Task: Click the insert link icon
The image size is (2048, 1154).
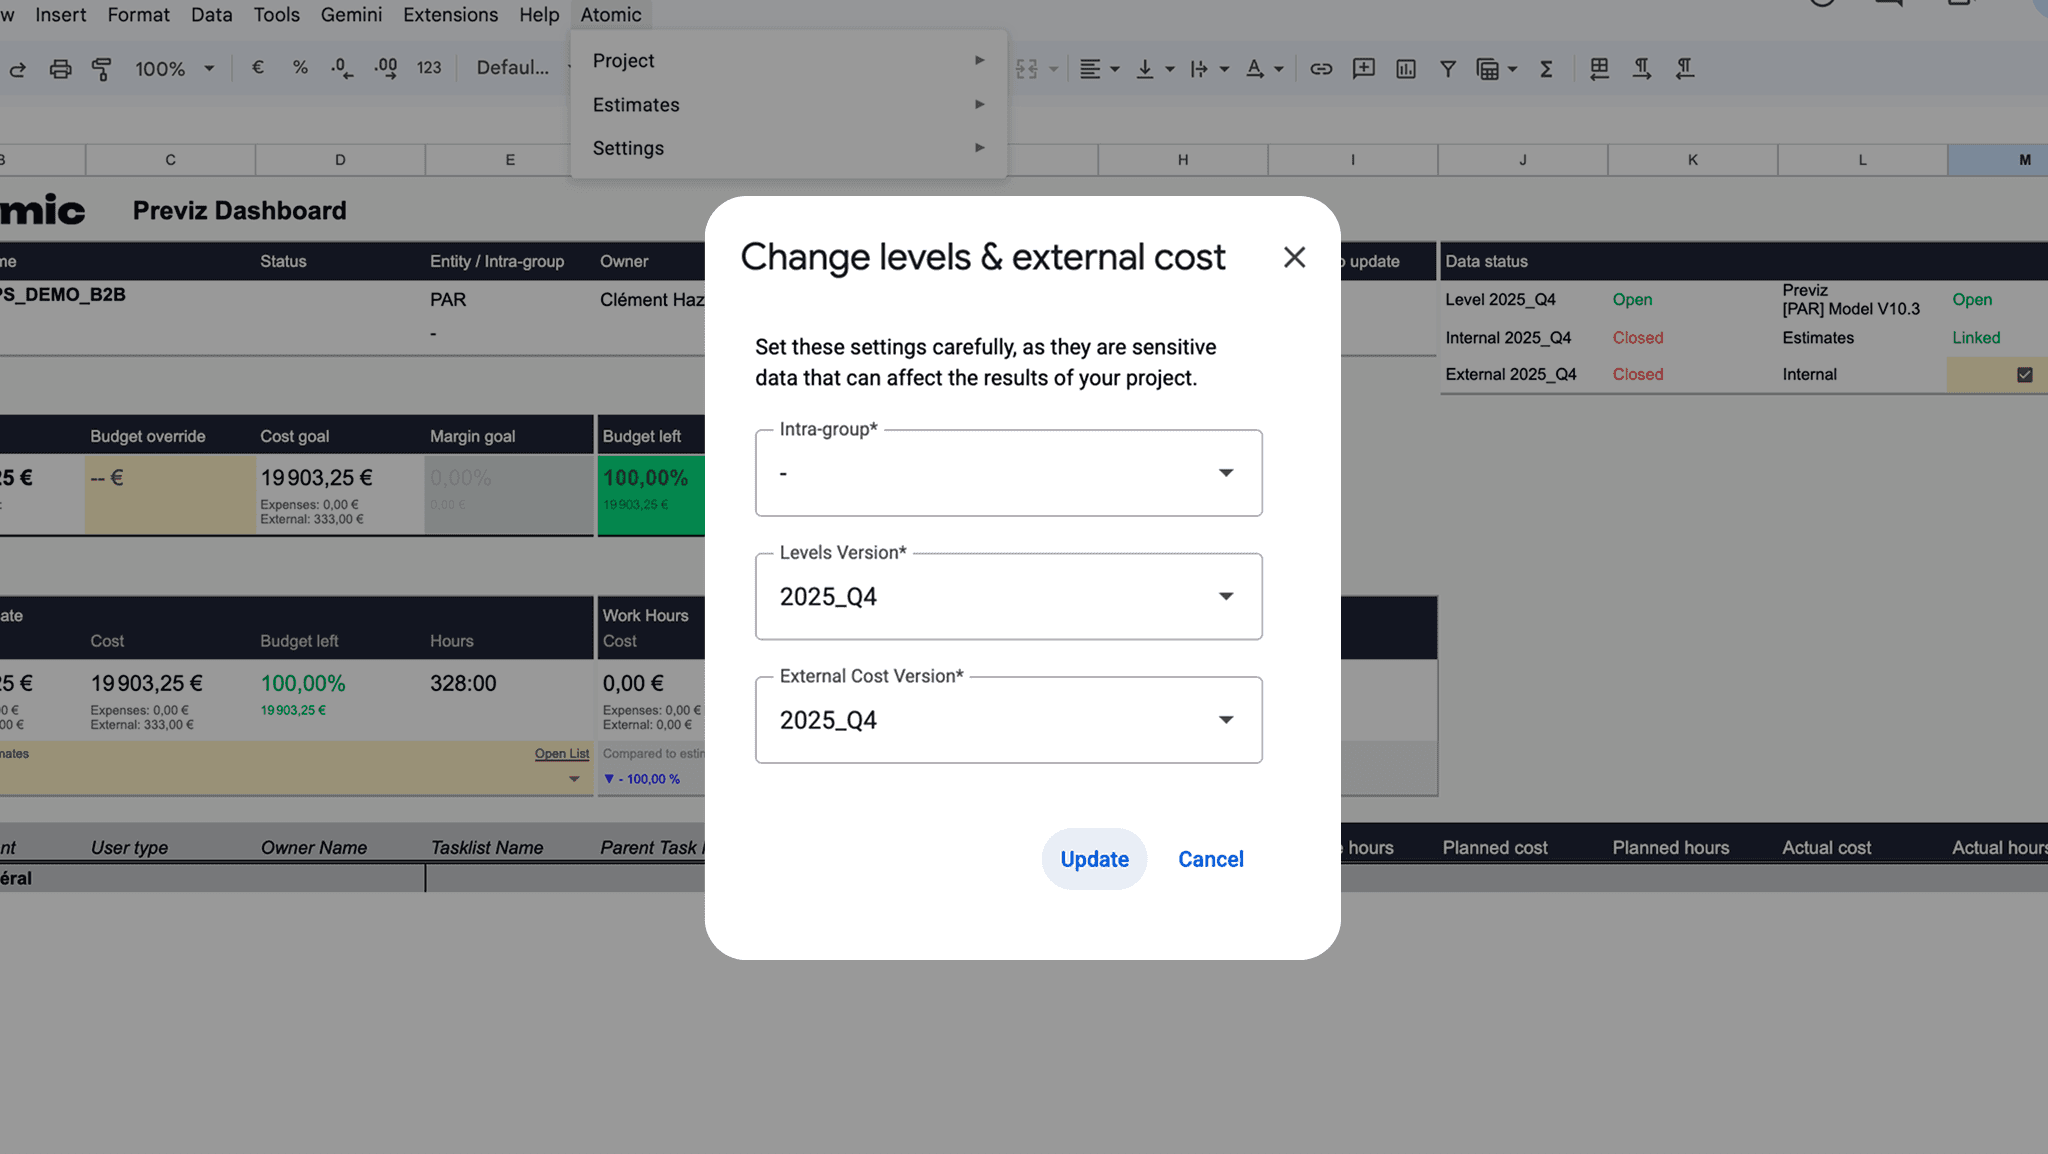Action: click(x=1321, y=69)
